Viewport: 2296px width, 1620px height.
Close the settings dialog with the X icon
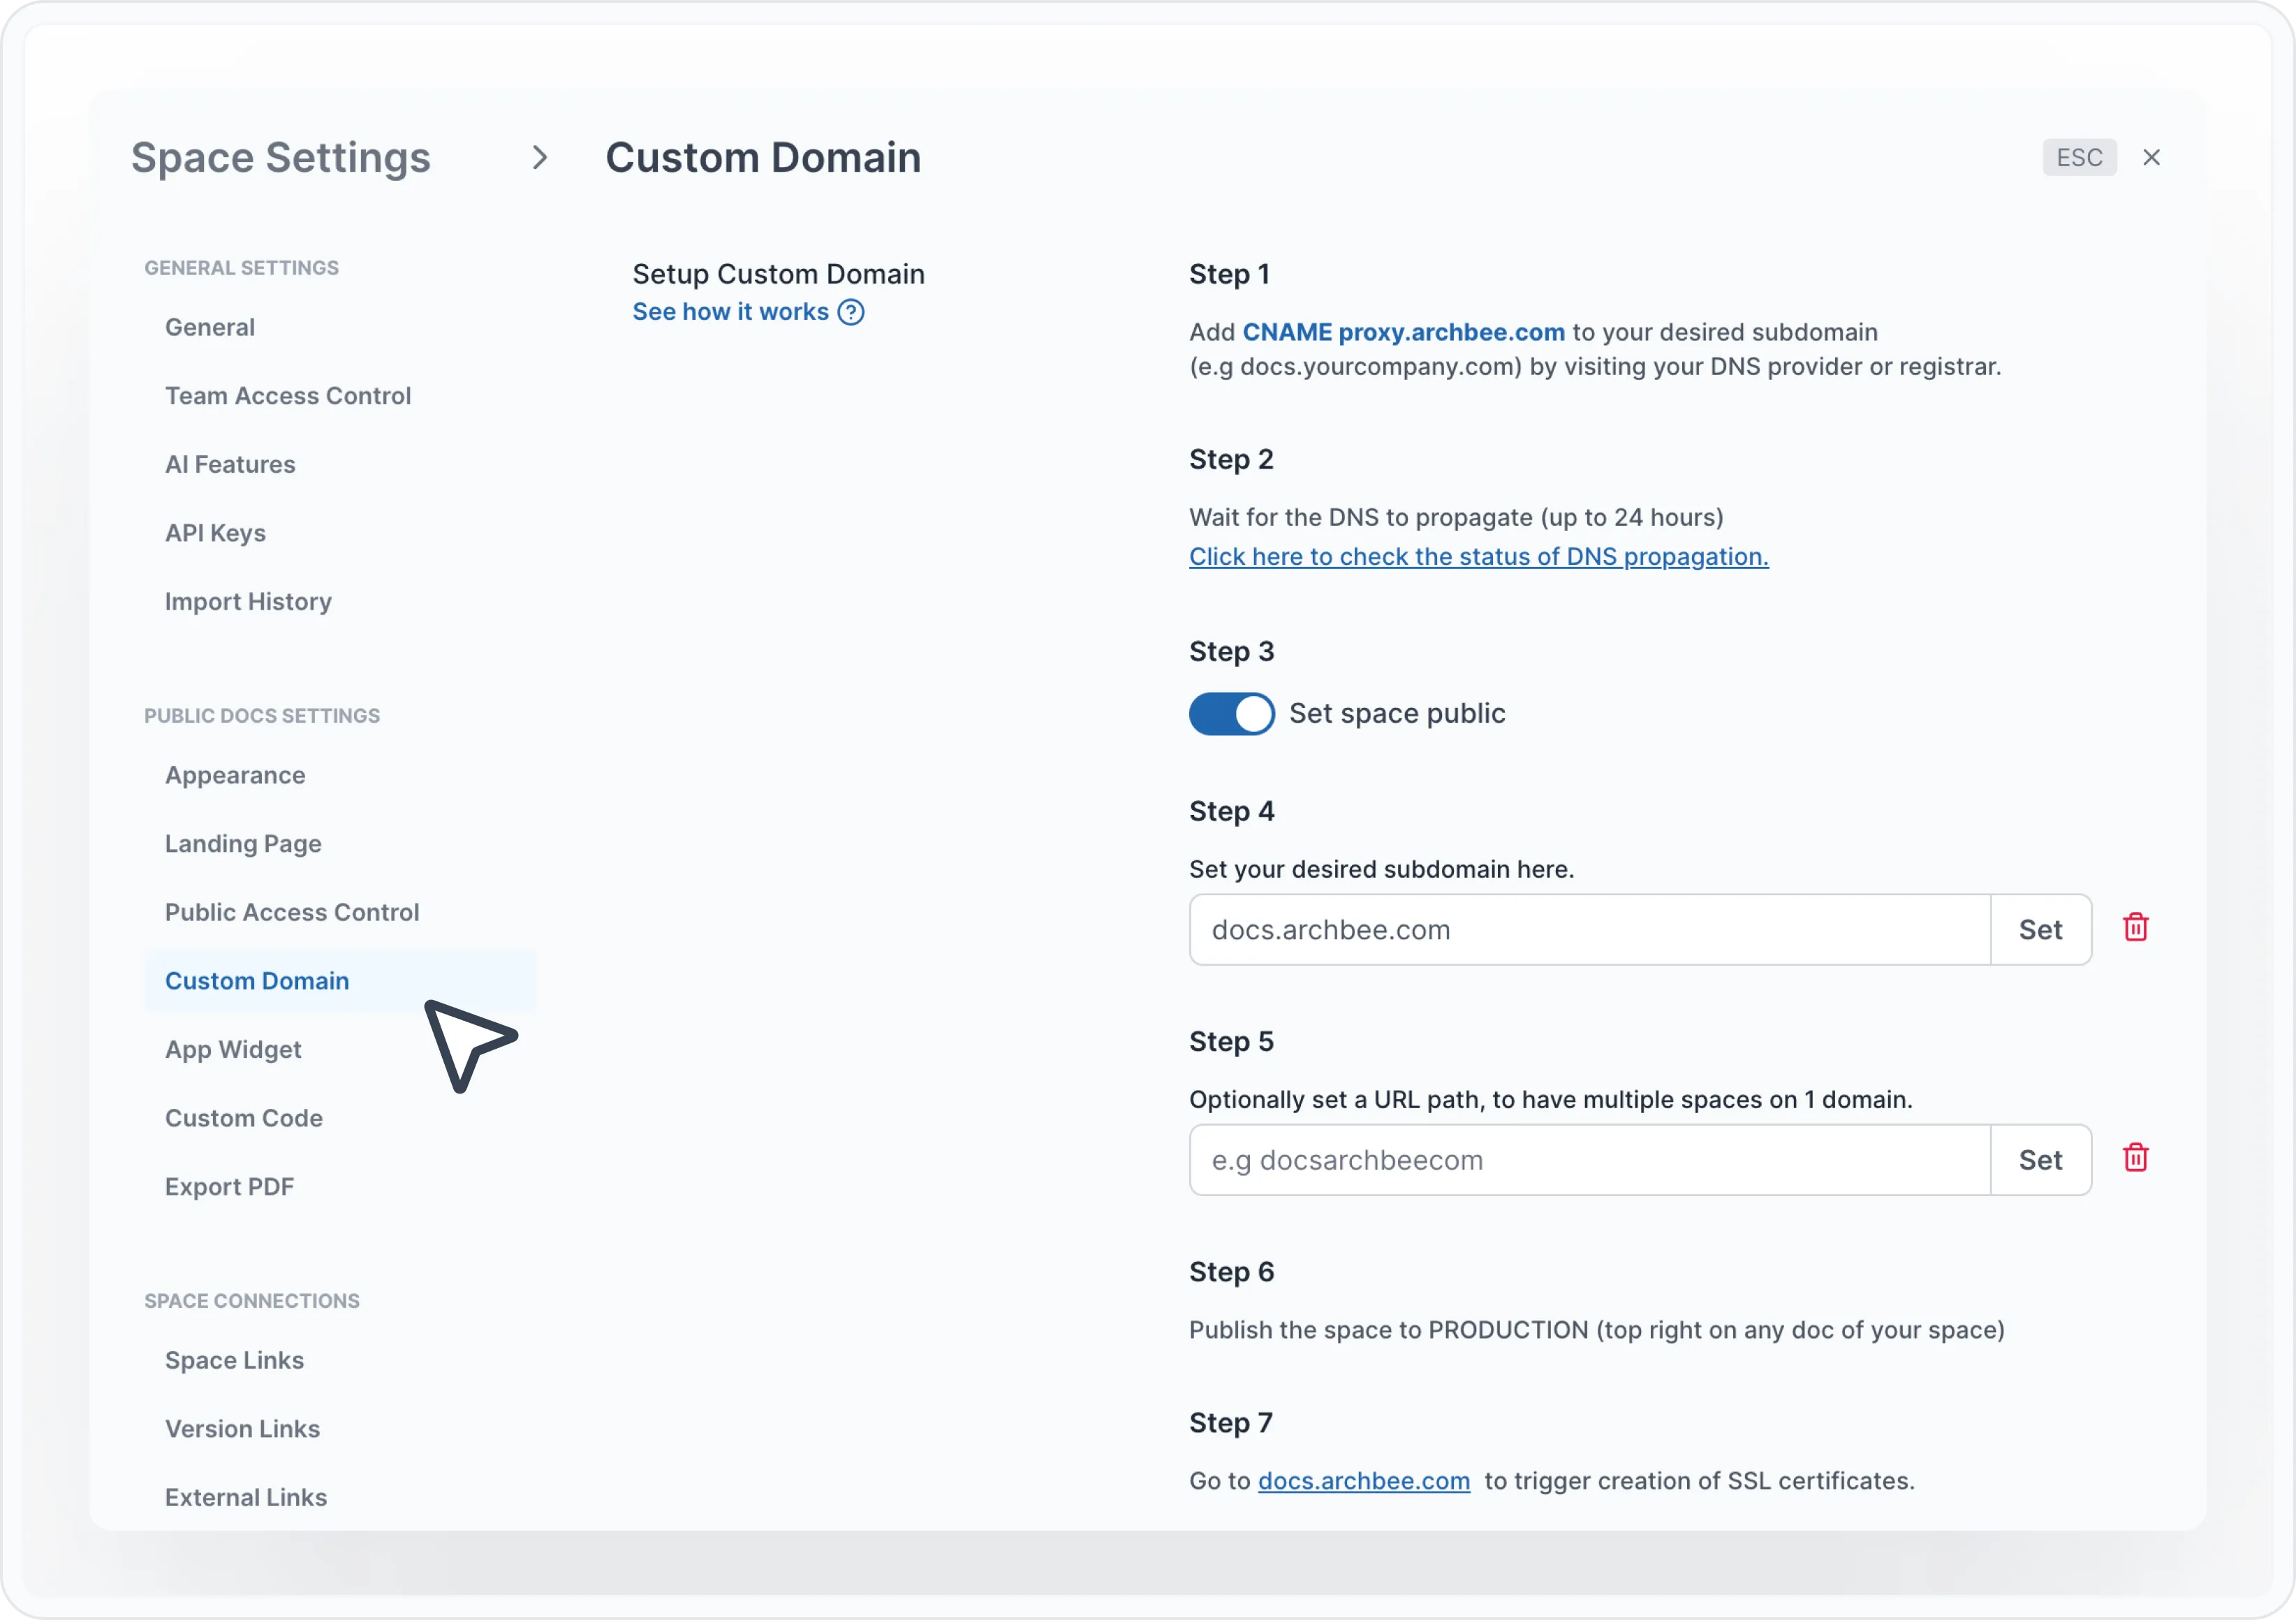[2151, 157]
